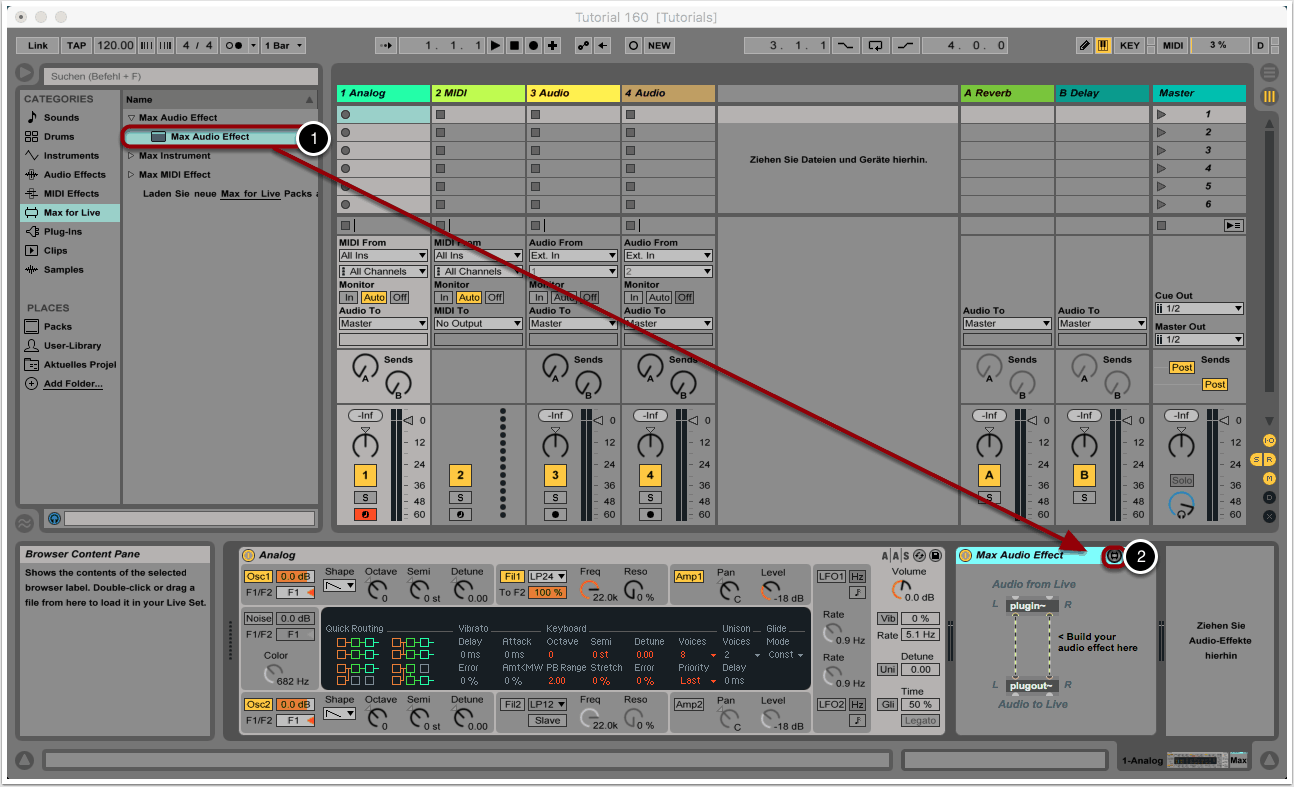Select Plug-Ins category in the browser
Image resolution: width=1294 pixels, height=787 pixels.
coord(62,232)
